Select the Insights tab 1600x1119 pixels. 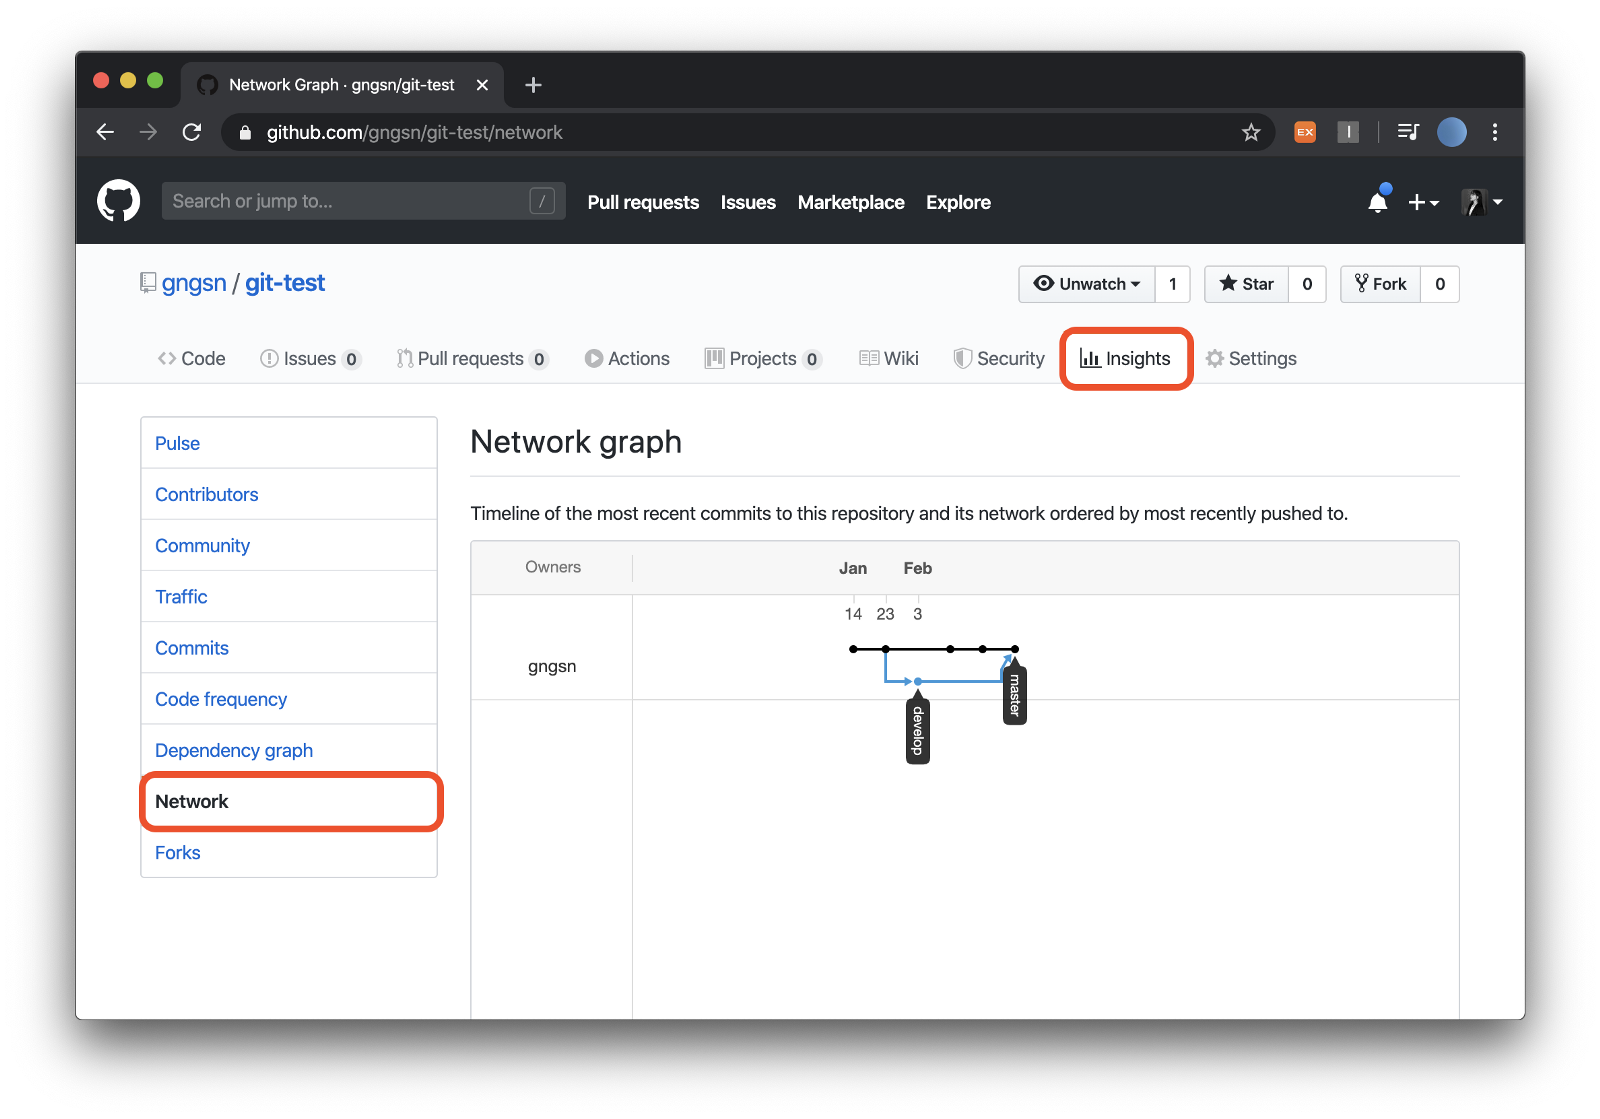[1126, 358]
